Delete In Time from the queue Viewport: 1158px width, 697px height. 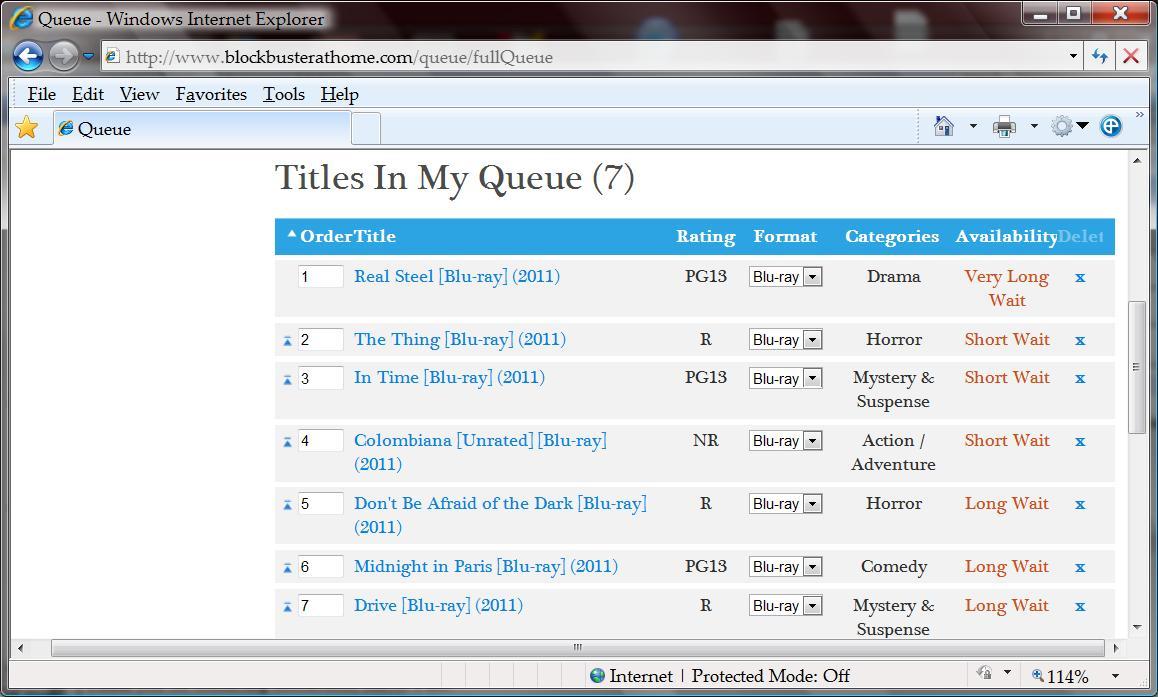coord(1080,379)
